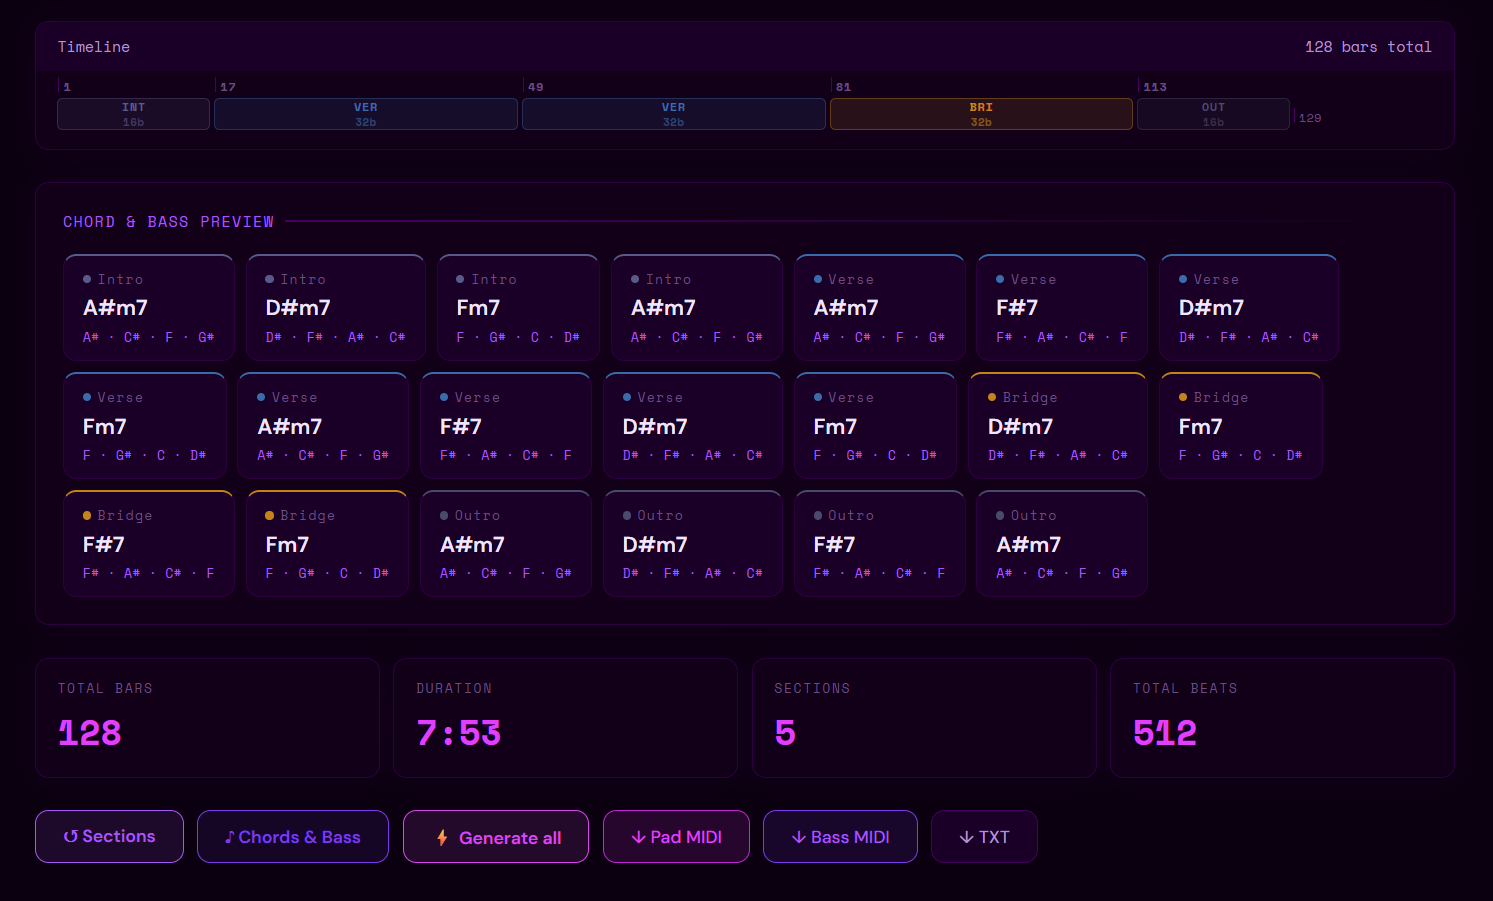Select the OUT 16b timeline segment
The height and width of the screenshot is (901, 1493).
(x=1213, y=114)
